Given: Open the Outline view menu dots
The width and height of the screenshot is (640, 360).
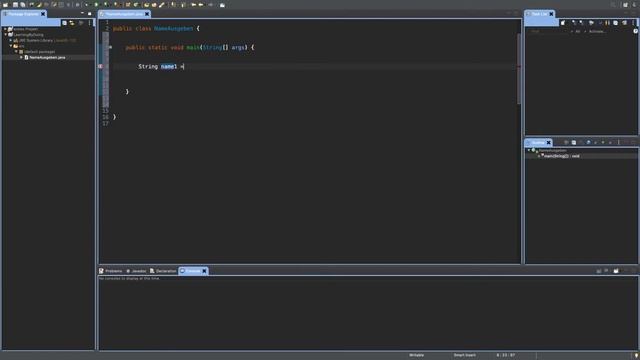Looking at the screenshot, I should point(618,142).
